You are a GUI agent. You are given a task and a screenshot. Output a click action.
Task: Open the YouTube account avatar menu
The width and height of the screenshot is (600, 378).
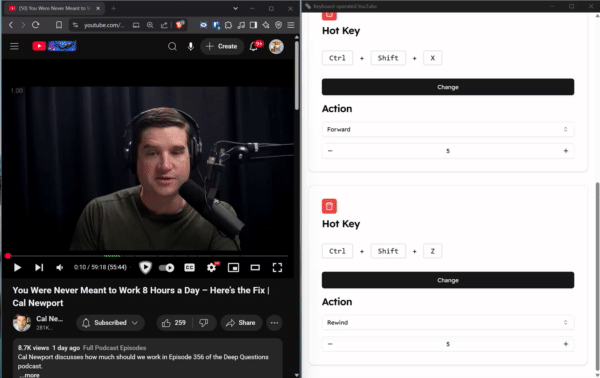(276, 46)
